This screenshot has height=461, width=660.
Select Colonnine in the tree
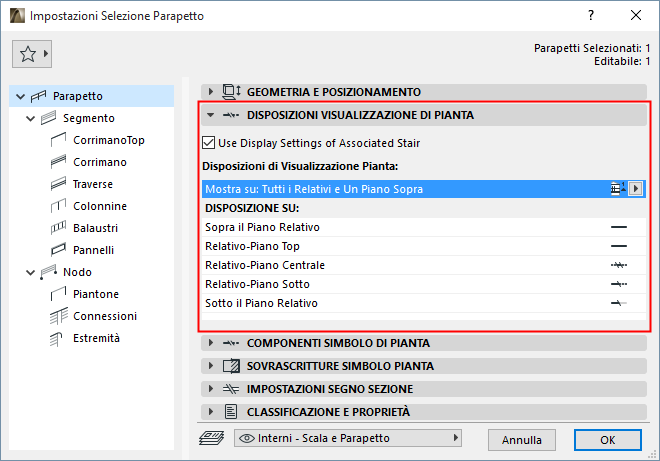click(99, 206)
